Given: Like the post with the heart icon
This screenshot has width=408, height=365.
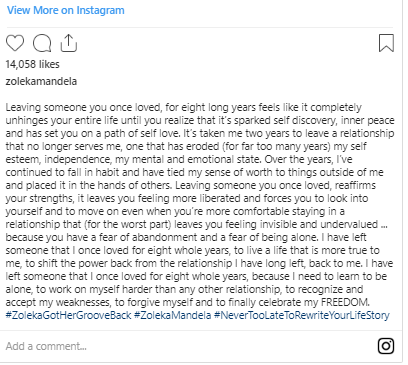Looking at the screenshot, I should click(x=15, y=43).
